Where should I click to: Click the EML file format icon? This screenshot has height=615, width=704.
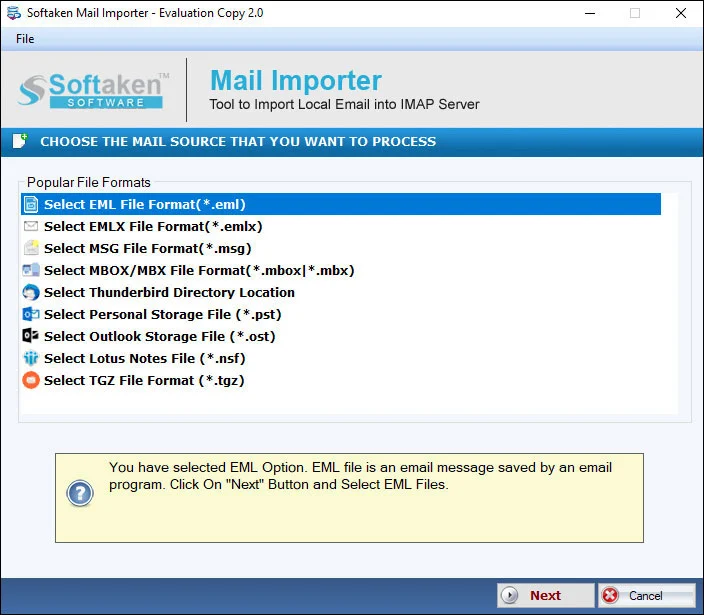pyautogui.click(x=31, y=204)
